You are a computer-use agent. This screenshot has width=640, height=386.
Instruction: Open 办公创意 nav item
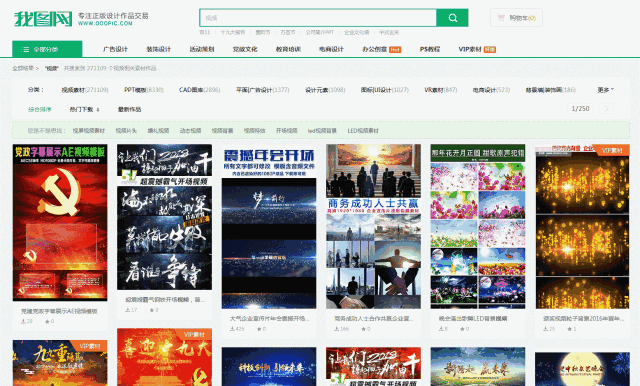(375, 49)
